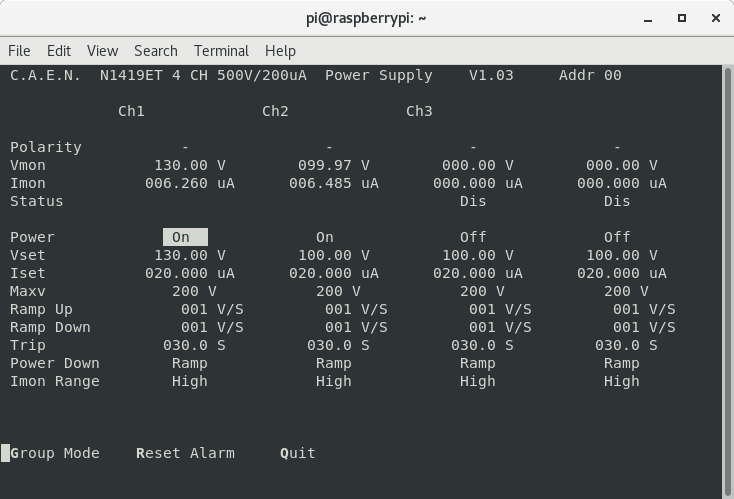The height and width of the screenshot is (499, 734).
Task: Select the Ch2 Imon Range High setting
Action: point(334,381)
